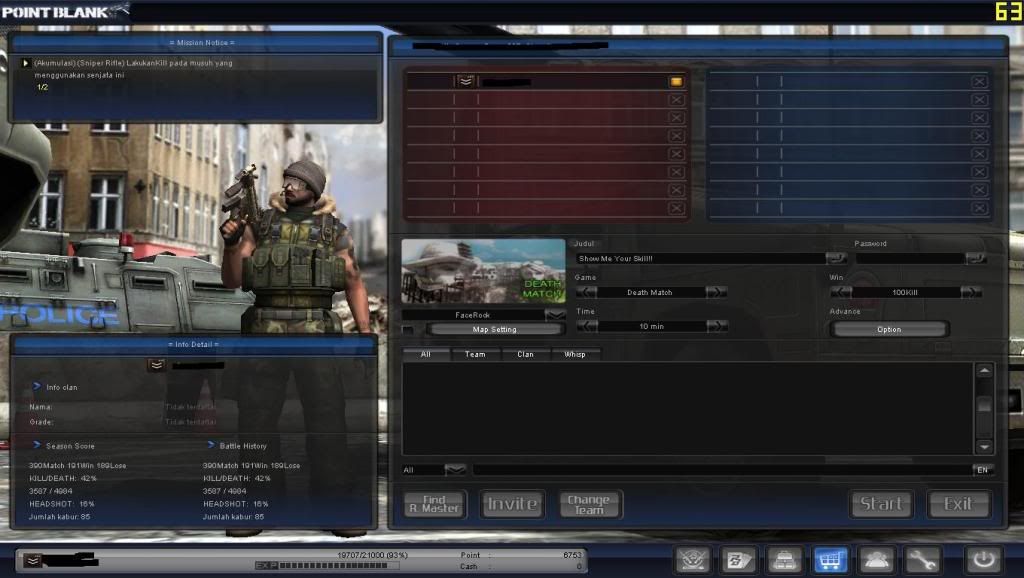
Task: Click the '10 min' time value
Action: pos(651,327)
